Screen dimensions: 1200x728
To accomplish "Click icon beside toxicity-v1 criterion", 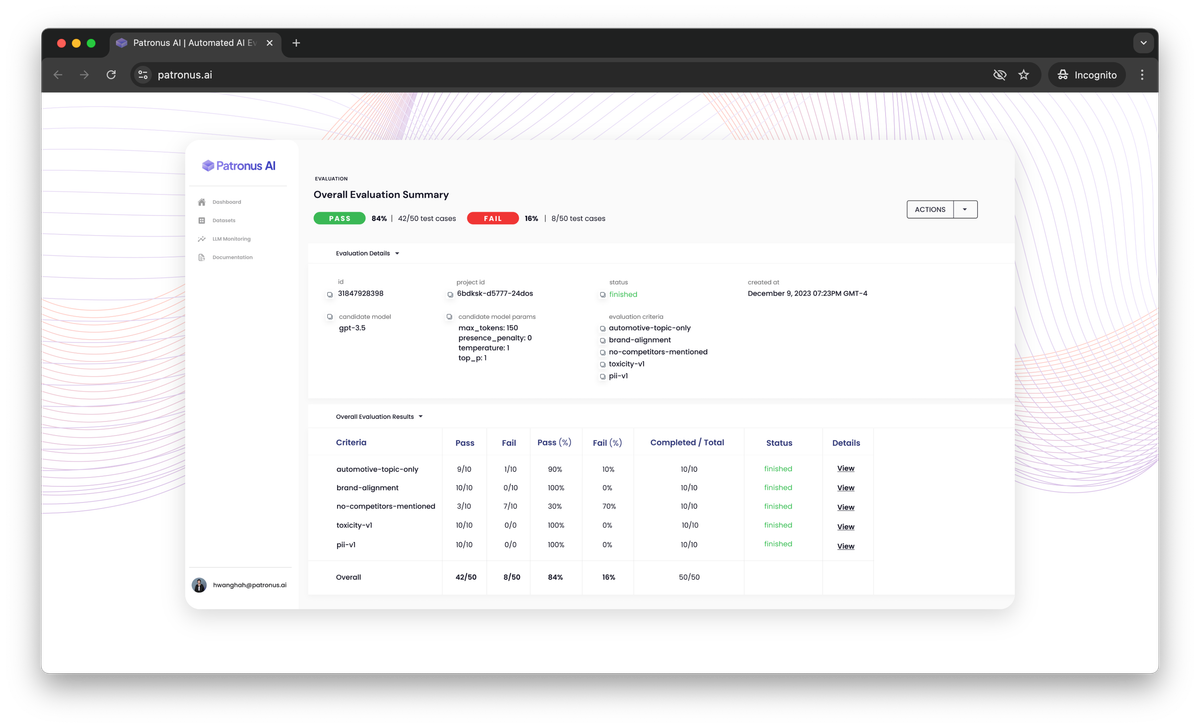I will pyautogui.click(x=602, y=365).
